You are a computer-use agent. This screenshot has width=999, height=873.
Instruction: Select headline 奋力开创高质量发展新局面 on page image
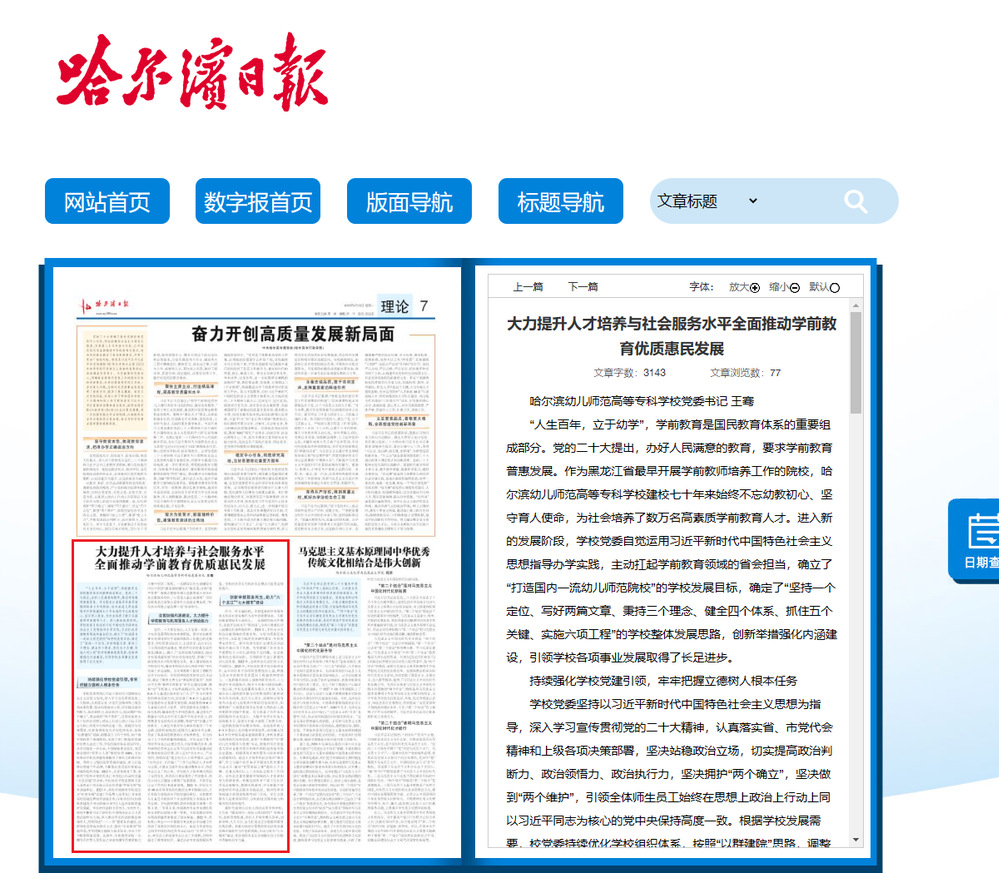click(x=292, y=334)
